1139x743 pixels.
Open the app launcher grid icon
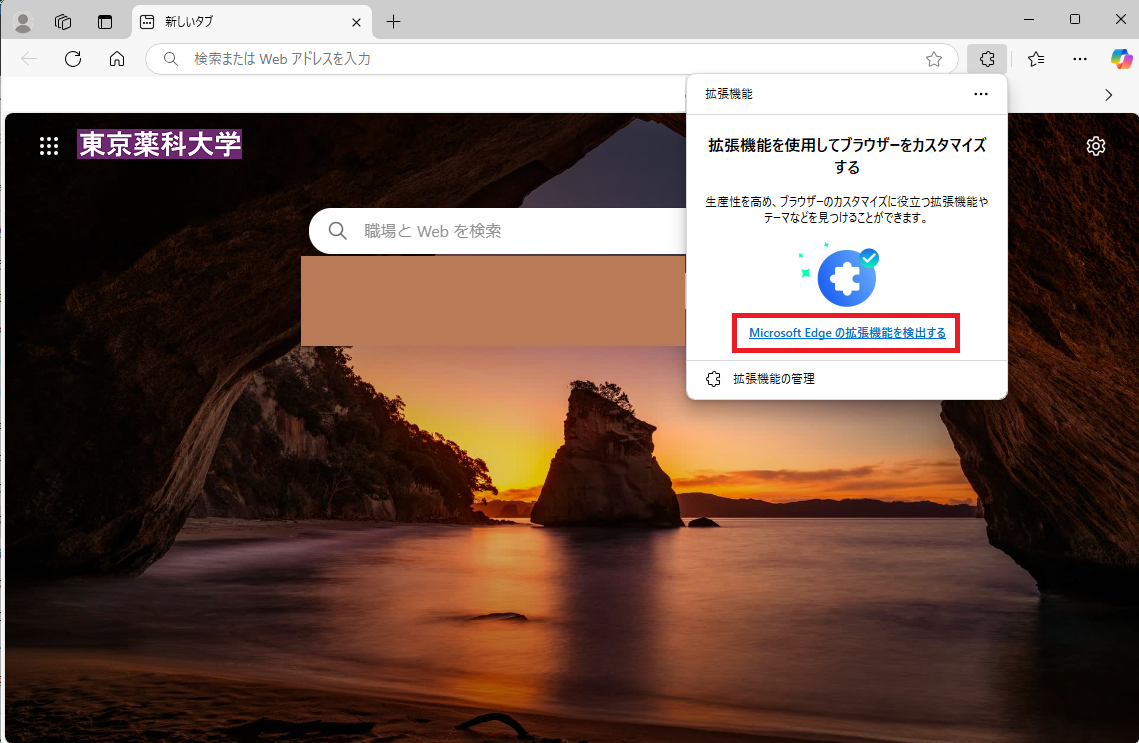click(48, 146)
